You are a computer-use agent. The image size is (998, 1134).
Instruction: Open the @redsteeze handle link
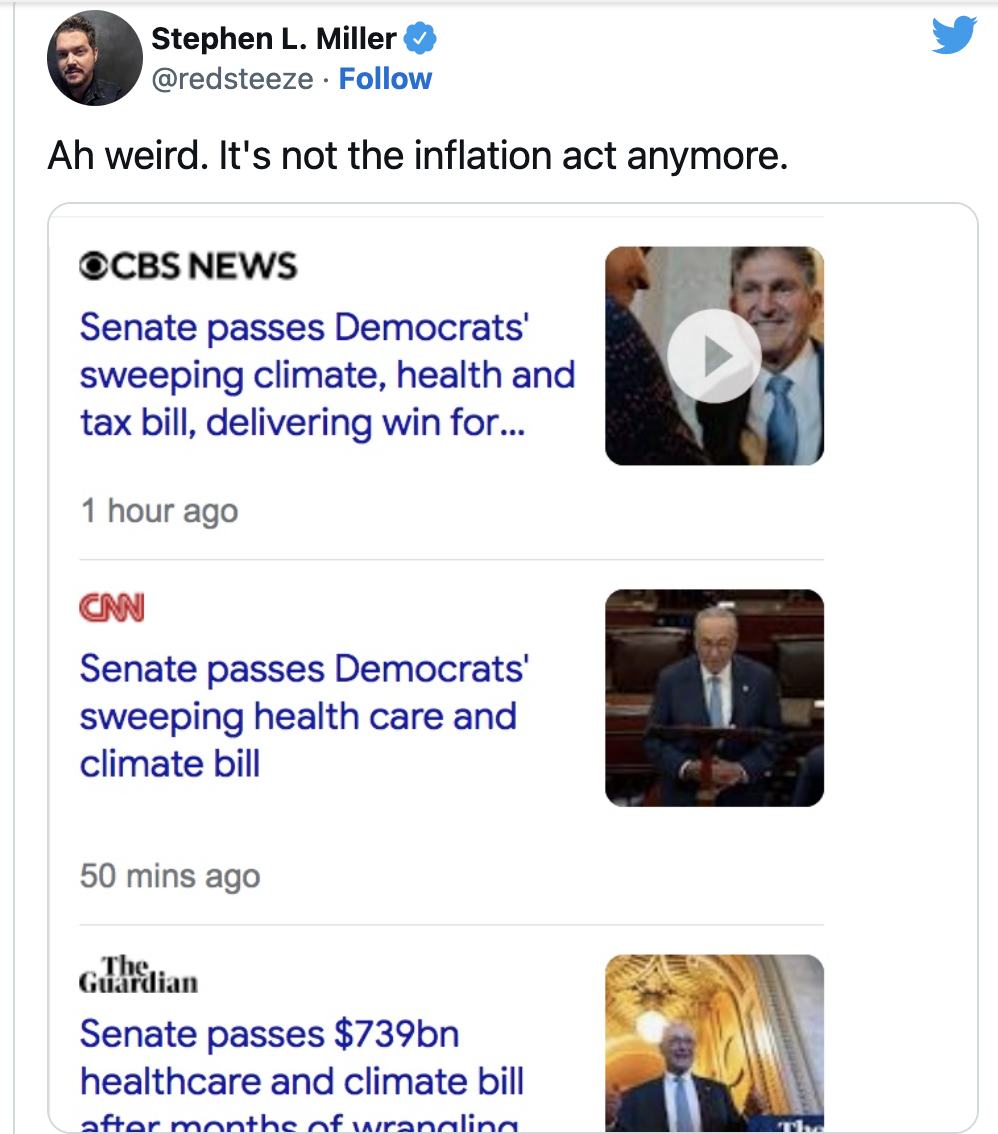232,79
